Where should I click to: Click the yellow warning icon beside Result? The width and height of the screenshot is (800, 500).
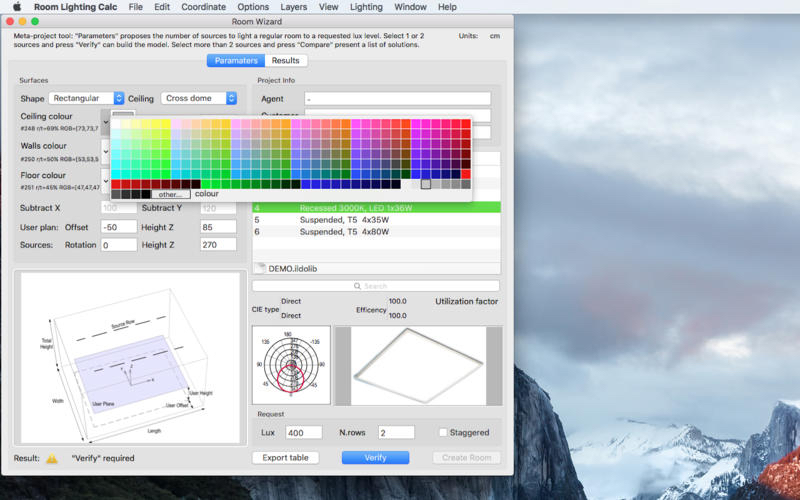click(x=52, y=458)
